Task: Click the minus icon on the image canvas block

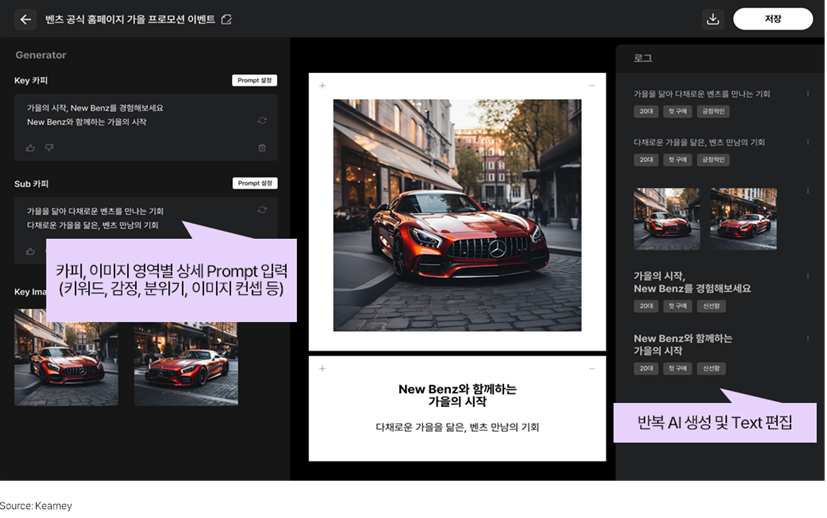Action: click(x=592, y=85)
